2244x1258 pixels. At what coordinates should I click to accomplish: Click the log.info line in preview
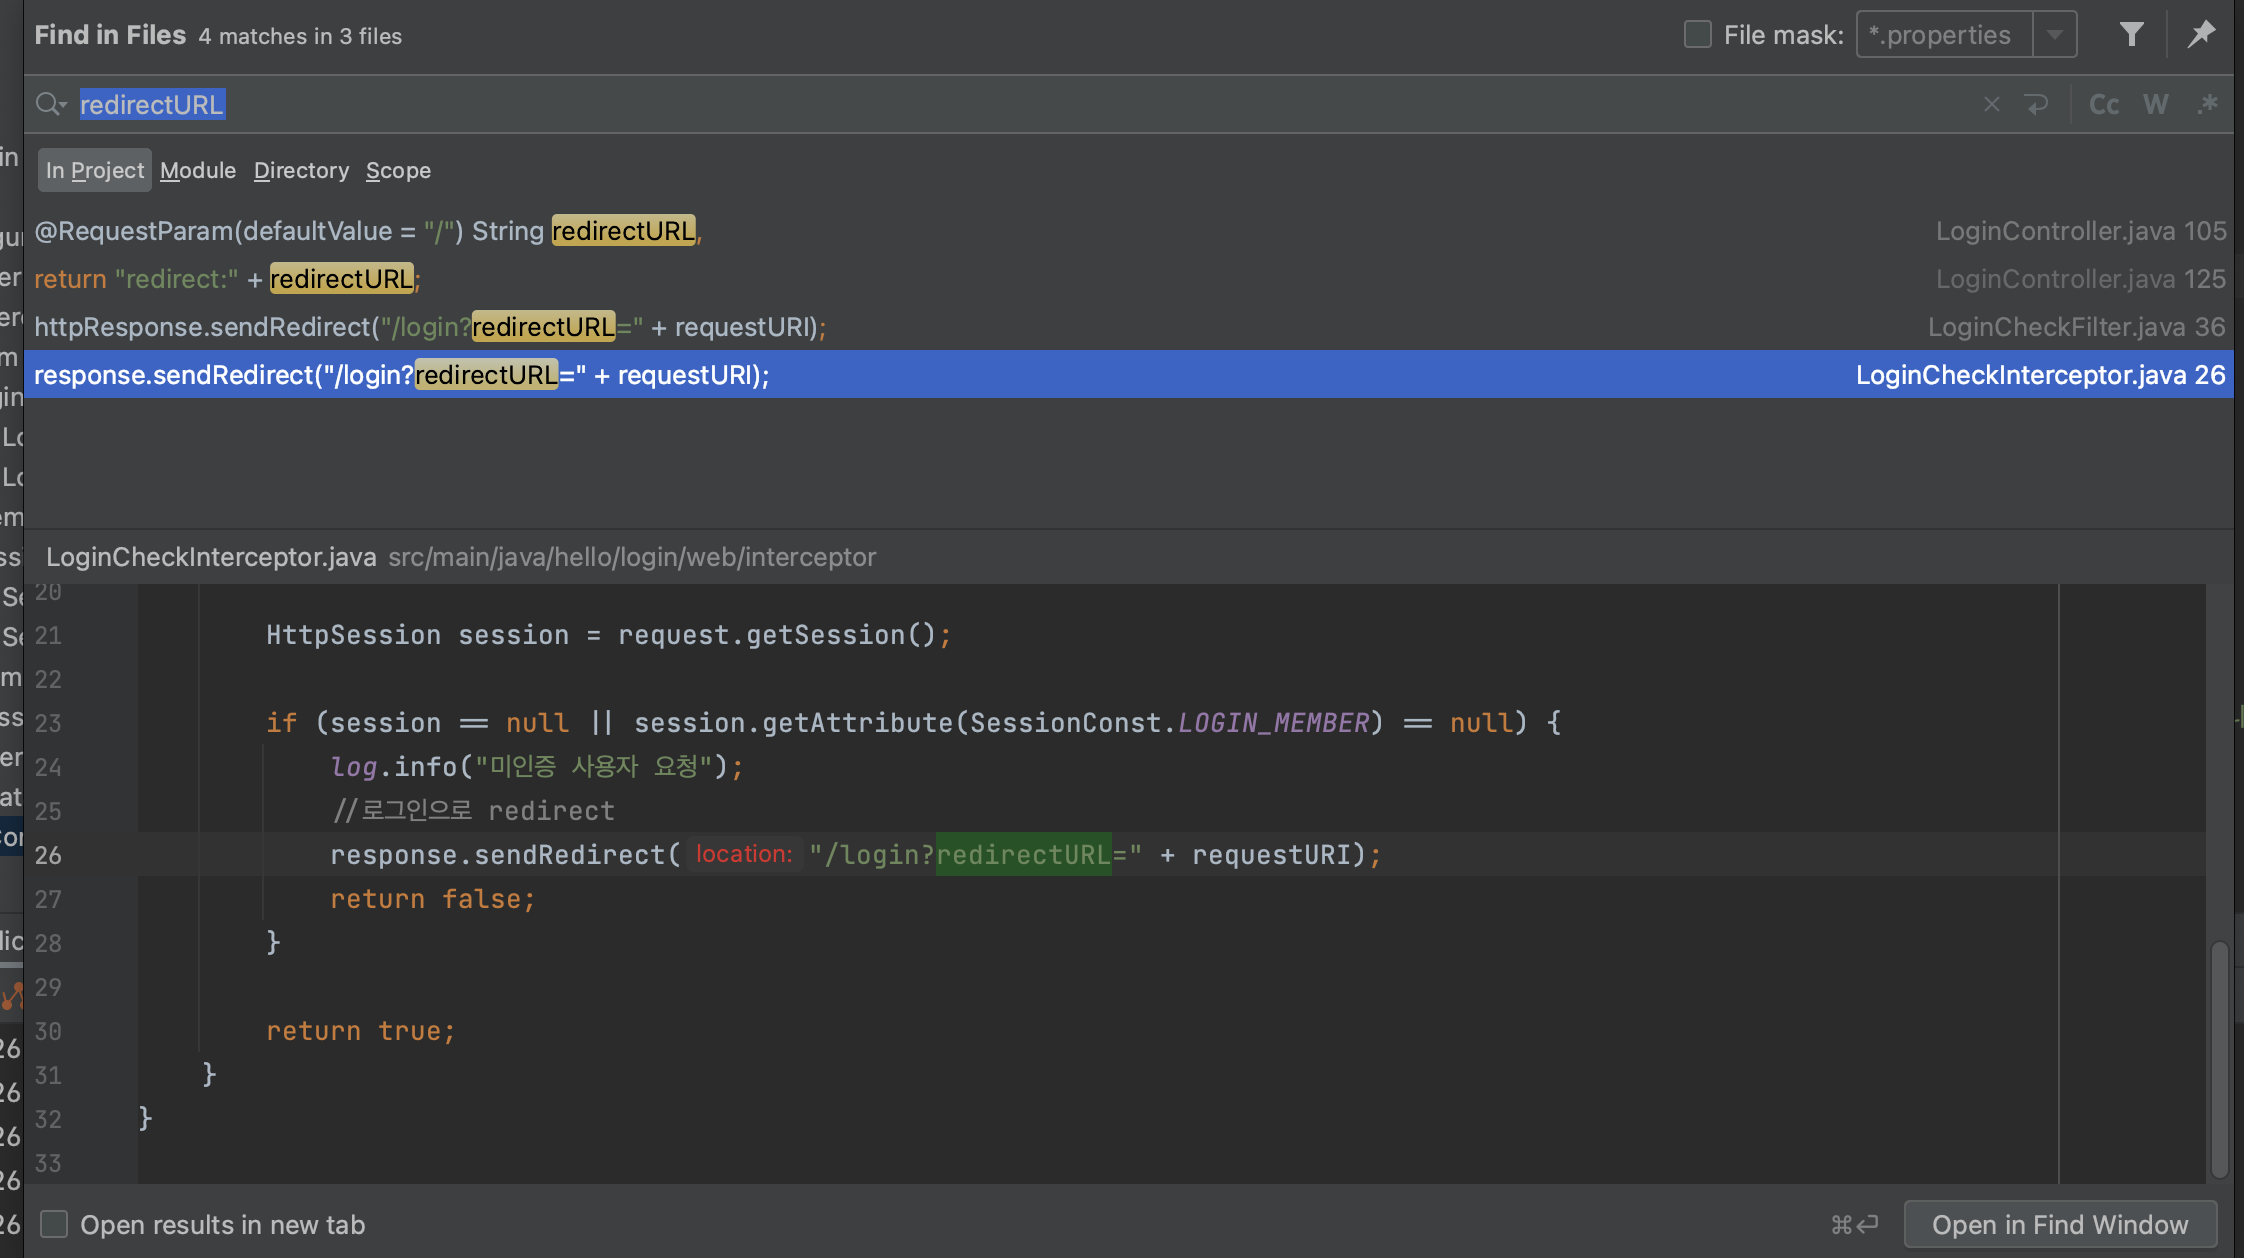[537, 767]
